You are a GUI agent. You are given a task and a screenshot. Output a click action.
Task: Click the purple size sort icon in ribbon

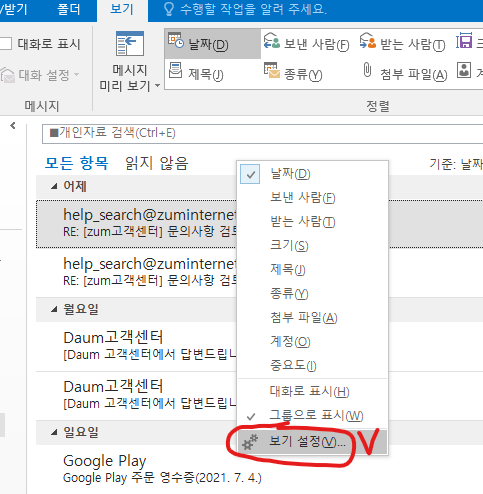[464, 41]
